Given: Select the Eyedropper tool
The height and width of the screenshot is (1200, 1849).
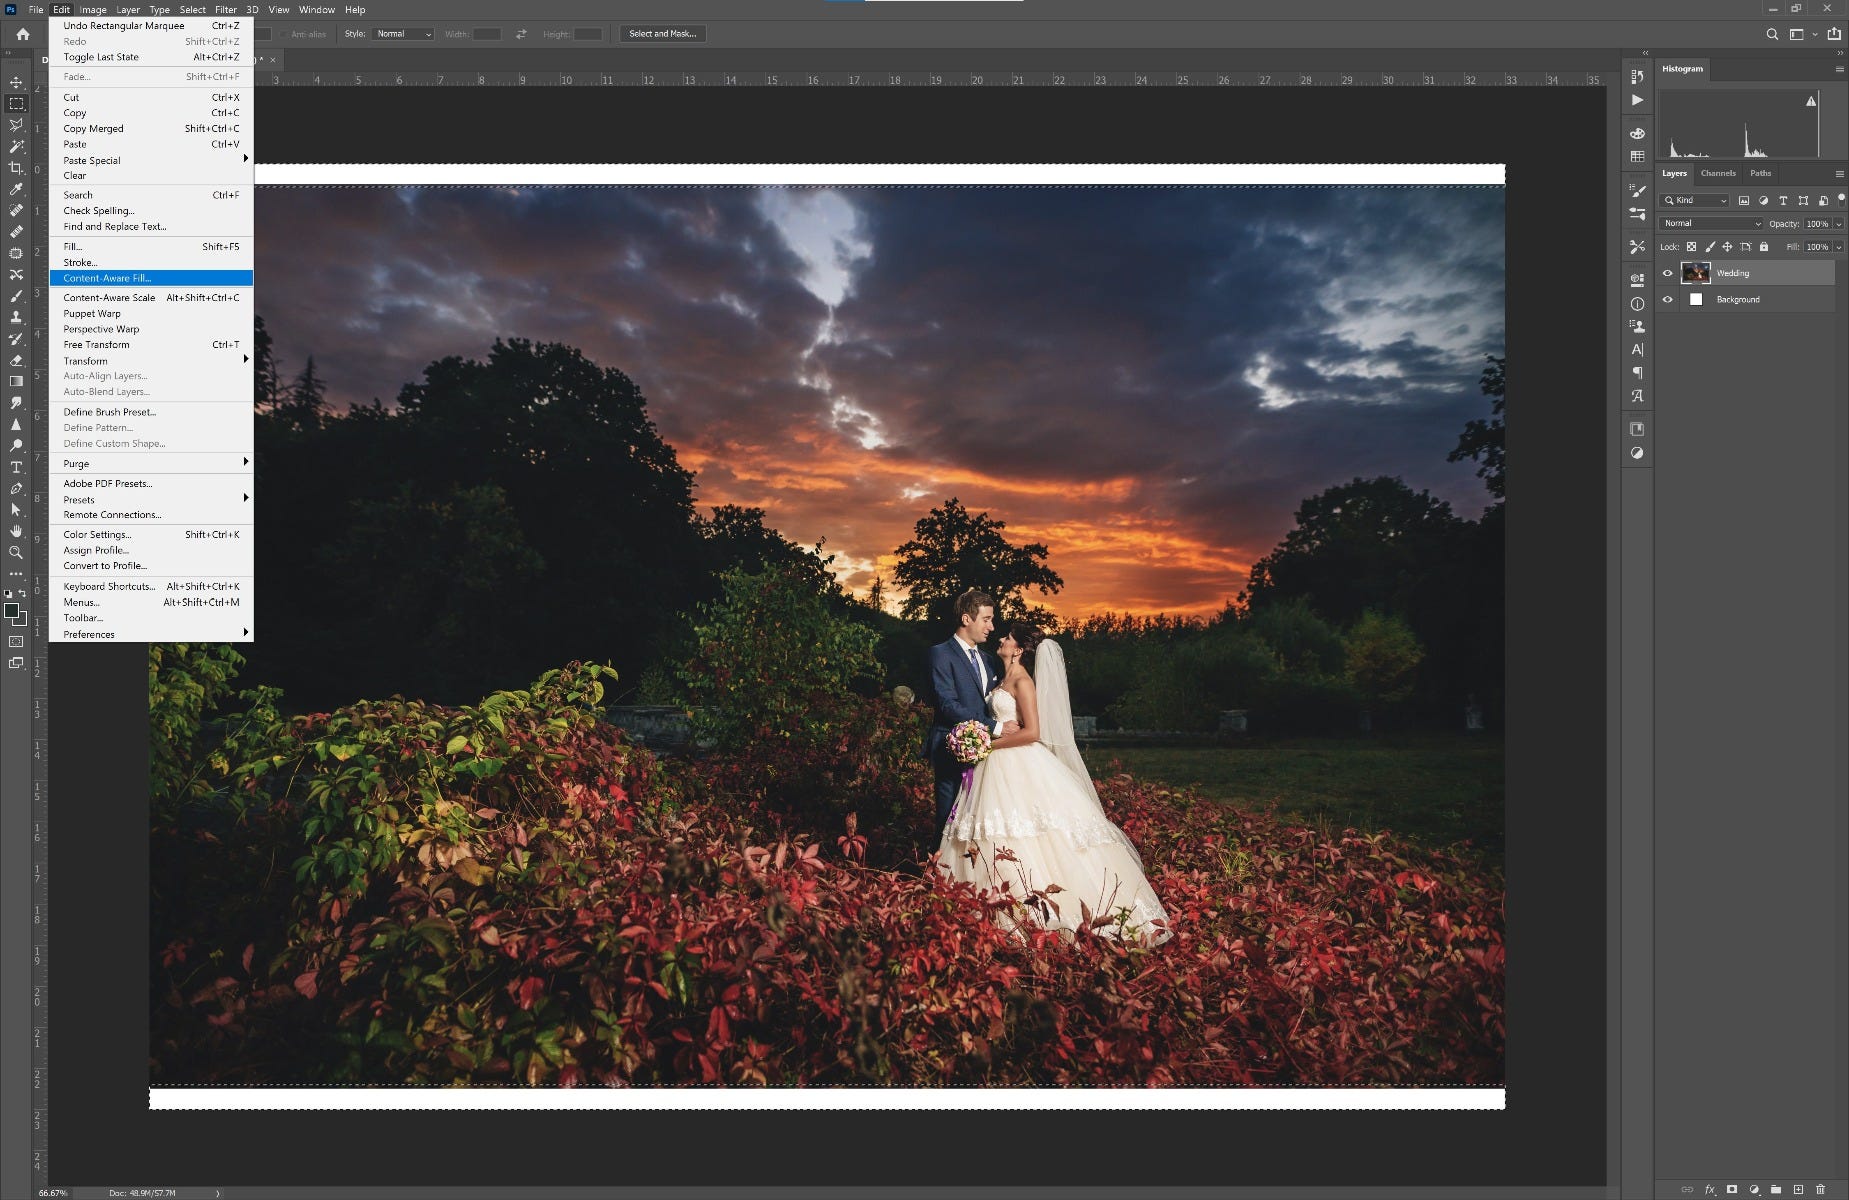Looking at the screenshot, I should [16, 189].
